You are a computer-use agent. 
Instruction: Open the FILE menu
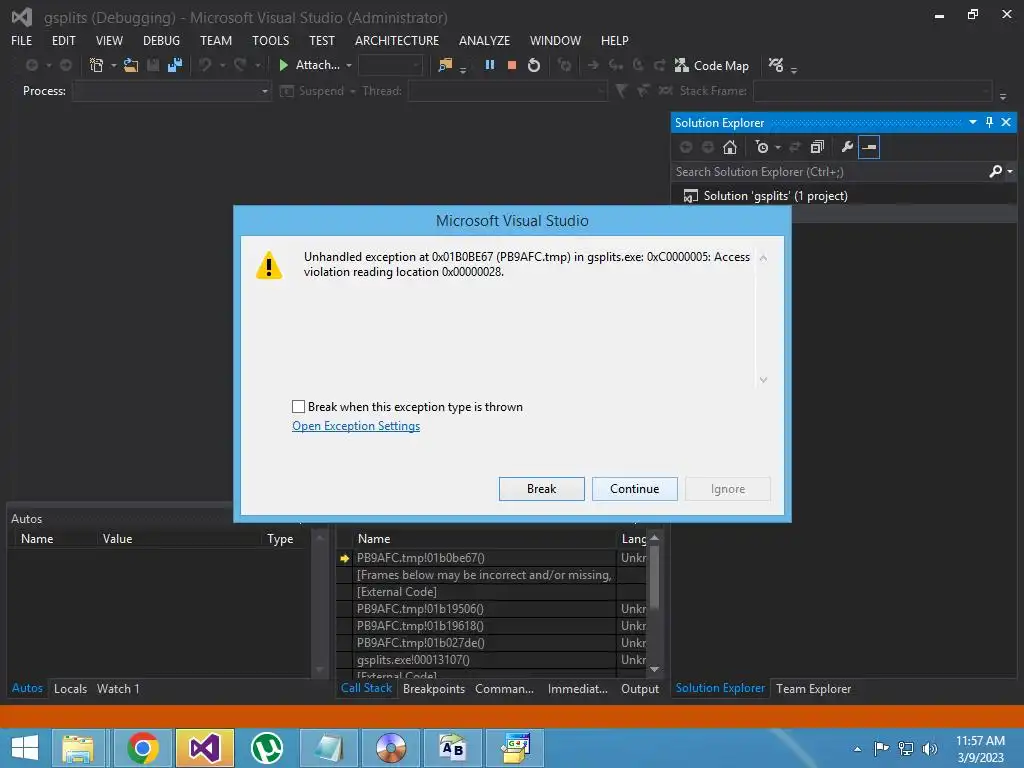pos(22,40)
